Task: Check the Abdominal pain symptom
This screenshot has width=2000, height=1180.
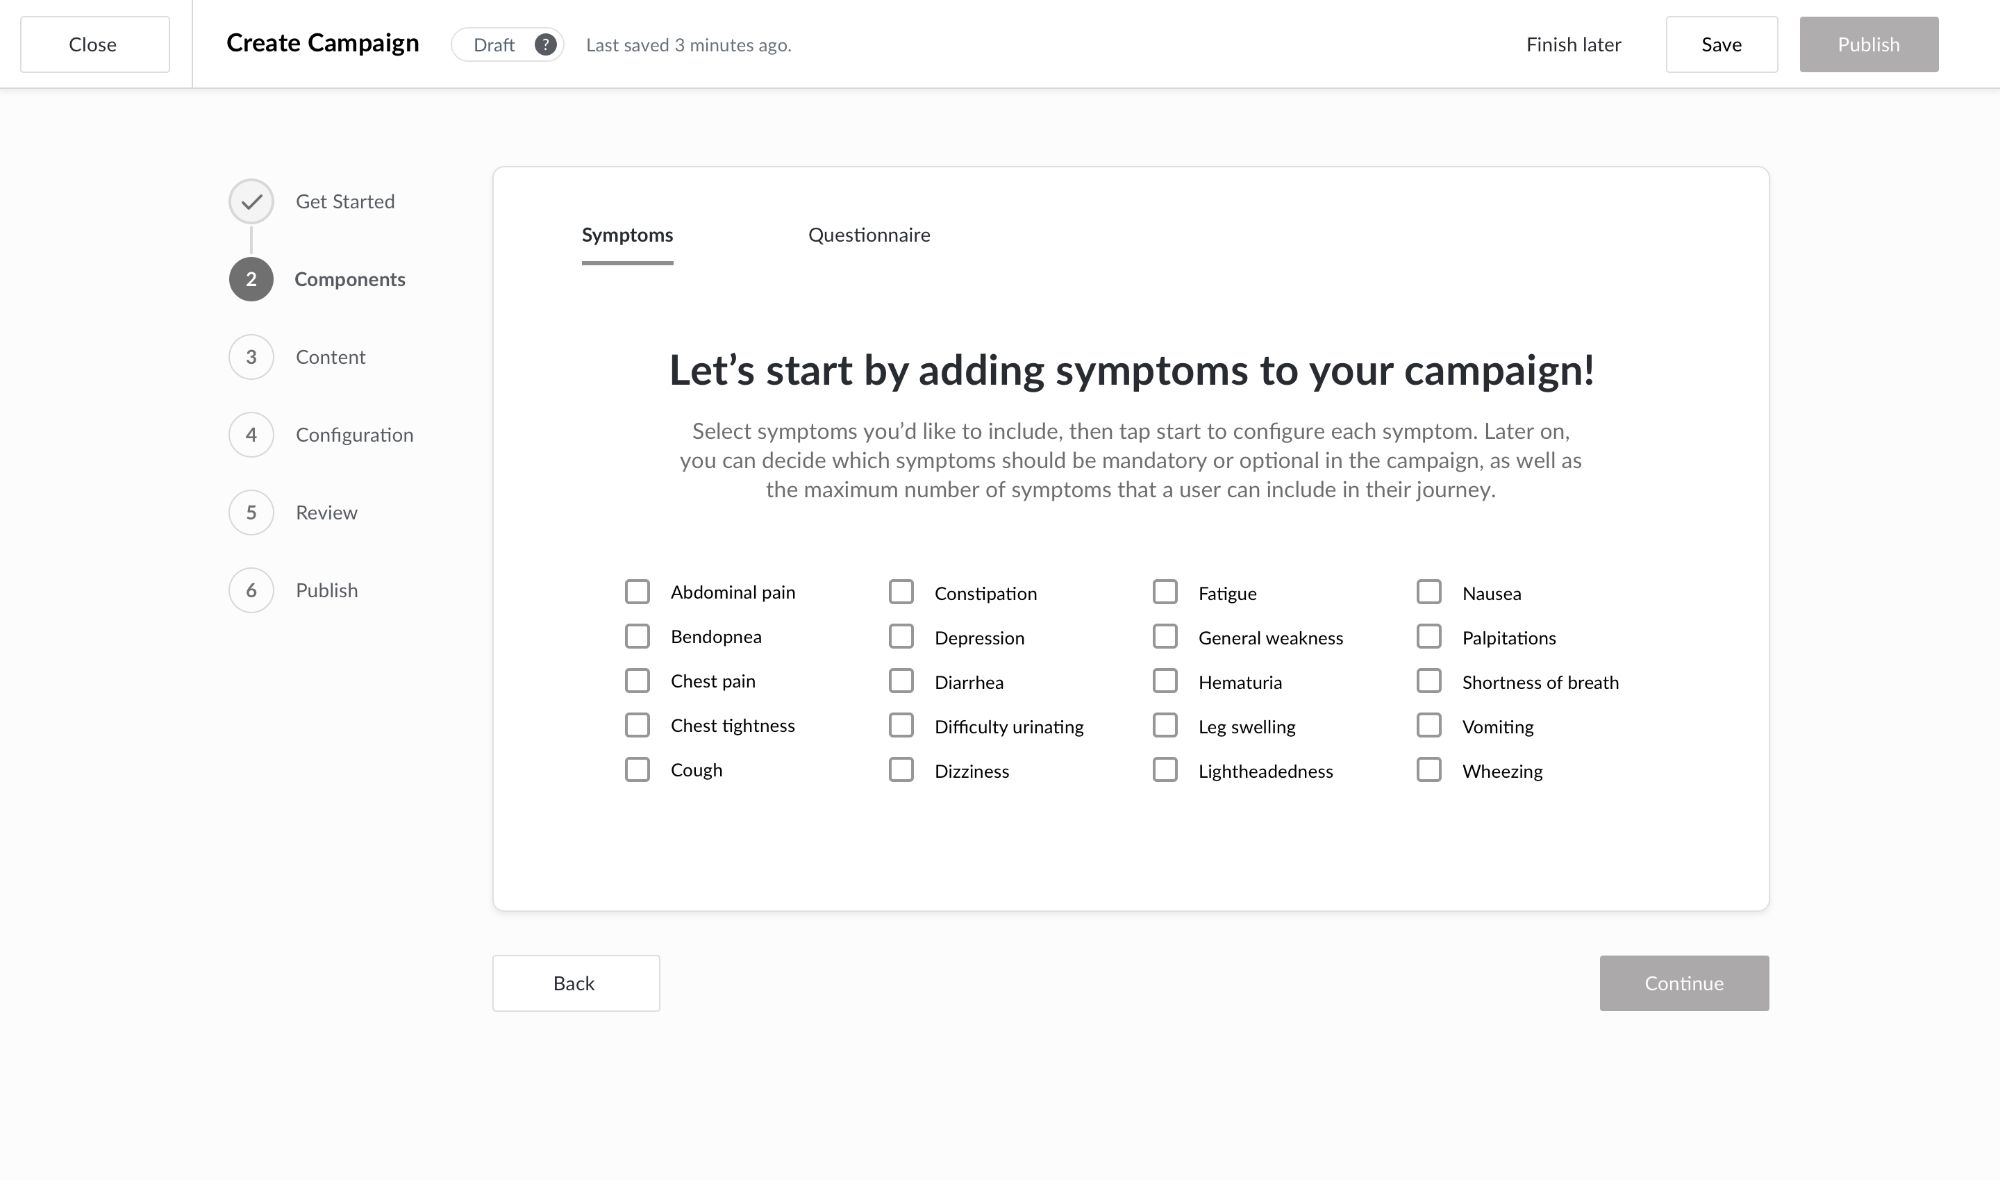Action: tap(637, 591)
